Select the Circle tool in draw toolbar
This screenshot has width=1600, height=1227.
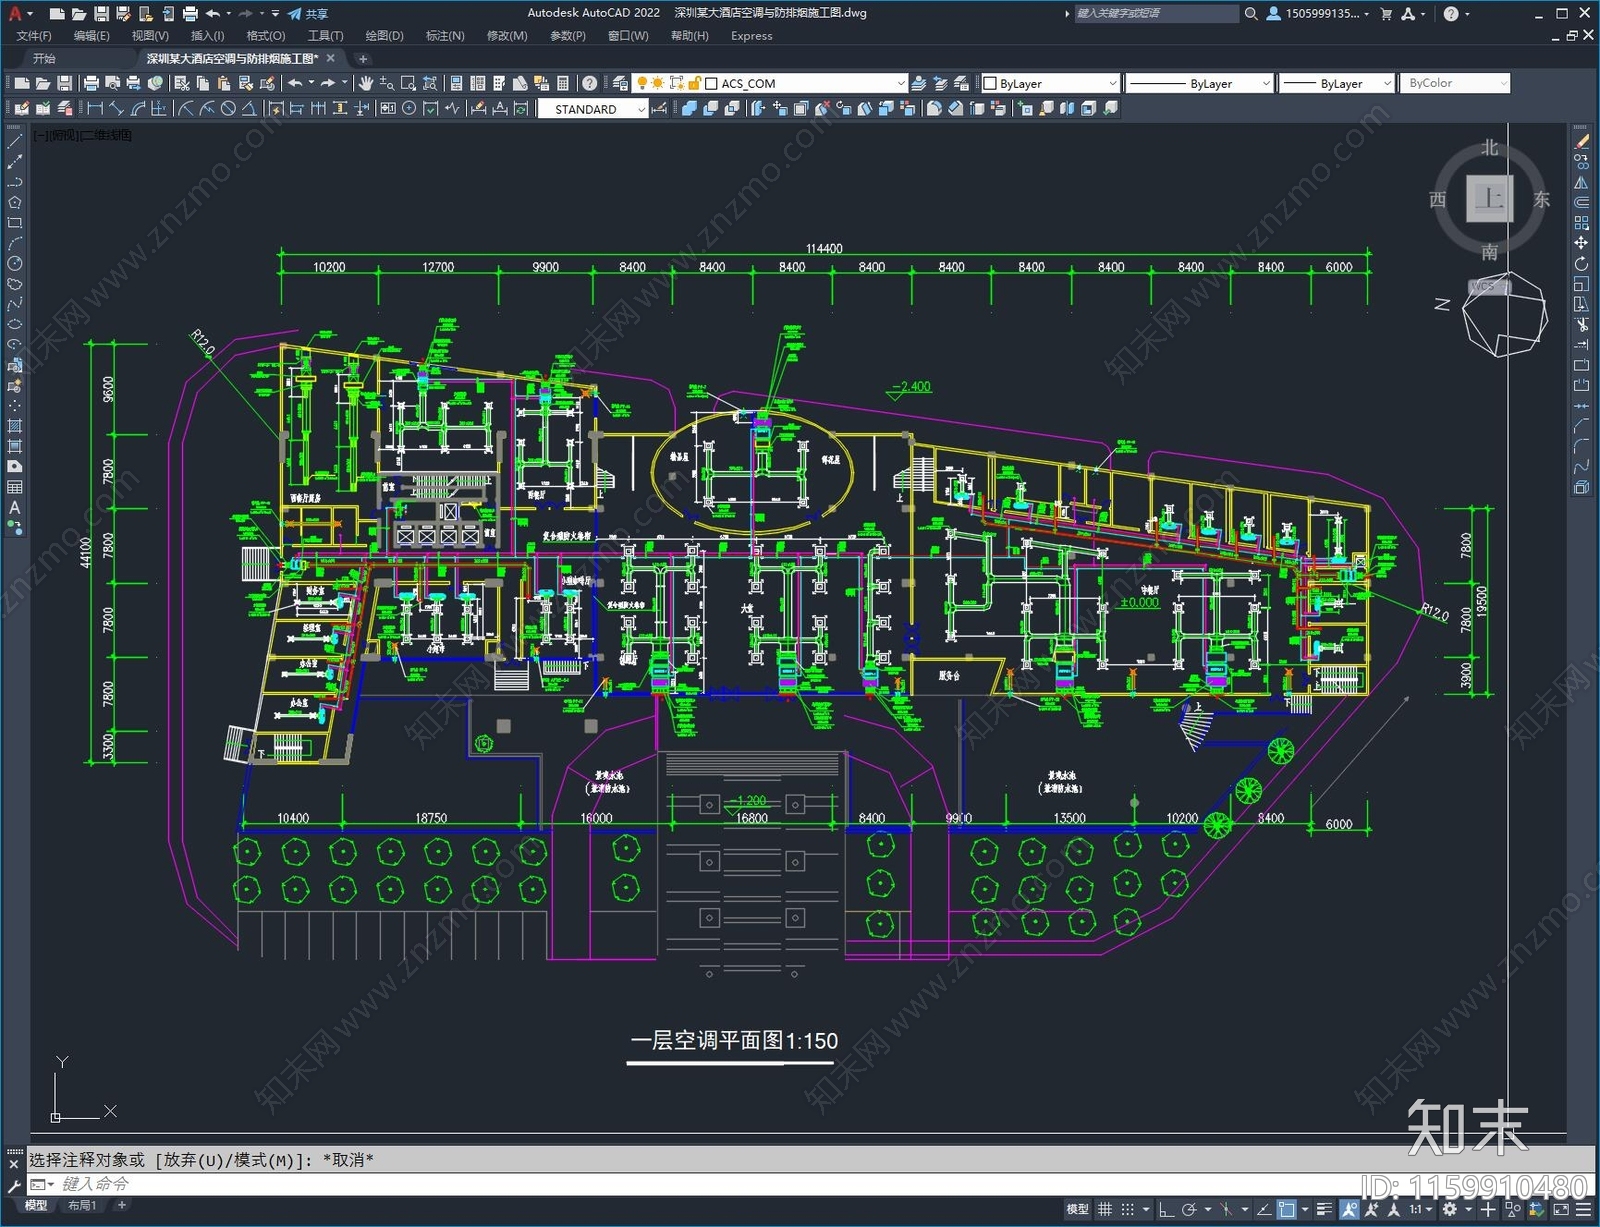(x=15, y=263)
